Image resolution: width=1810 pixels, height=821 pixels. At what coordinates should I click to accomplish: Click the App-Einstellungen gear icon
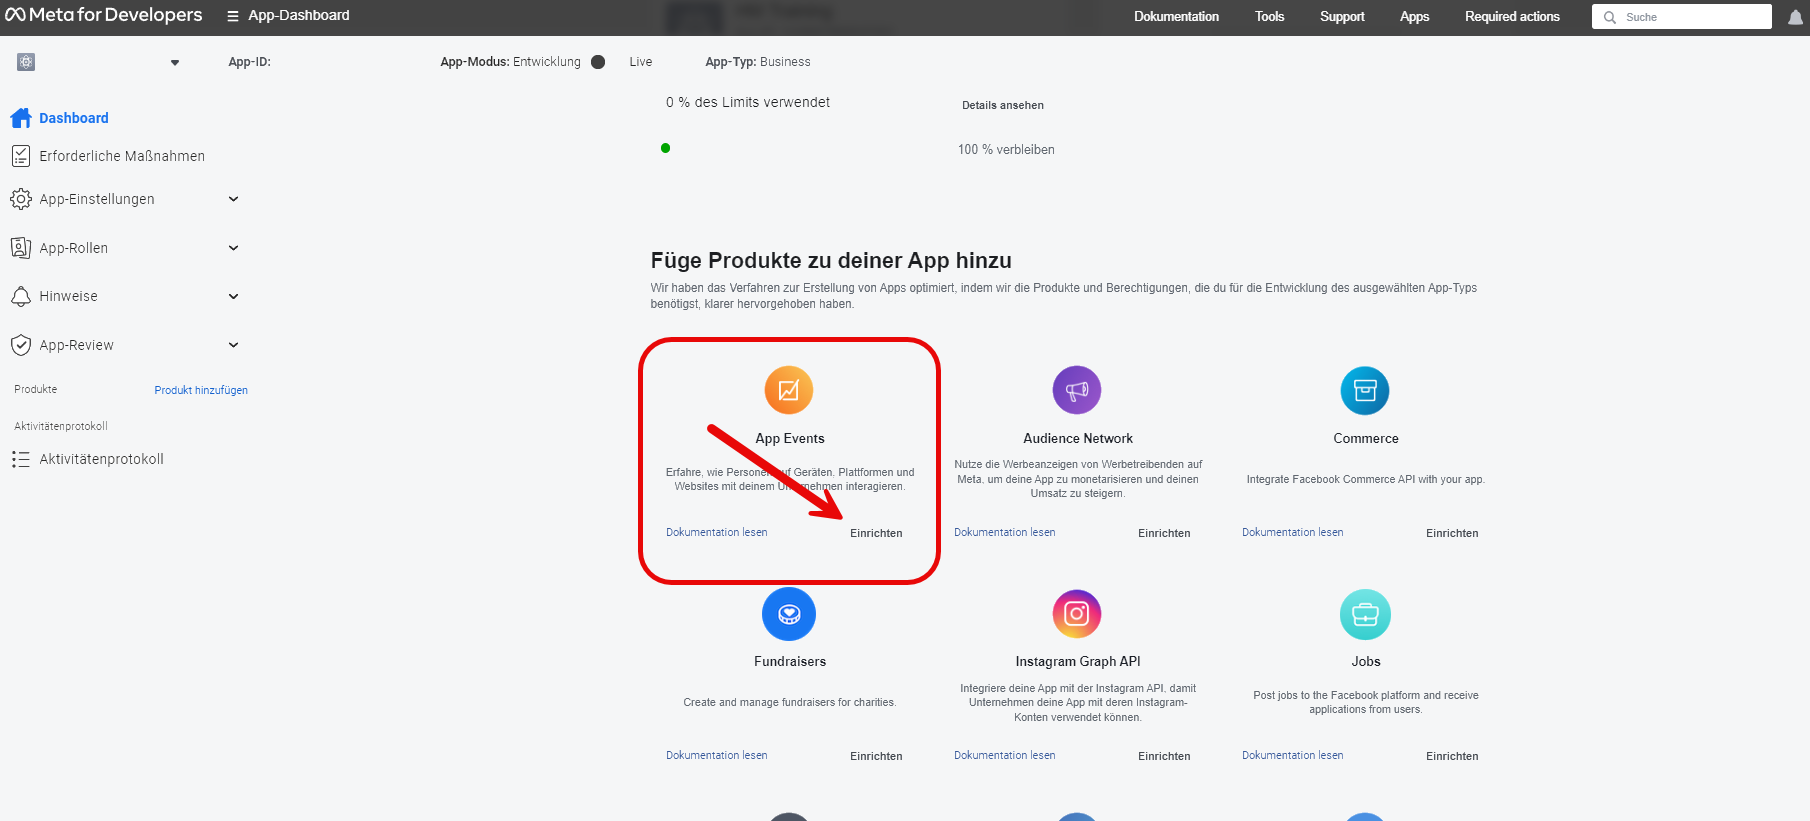click(21, 199)
